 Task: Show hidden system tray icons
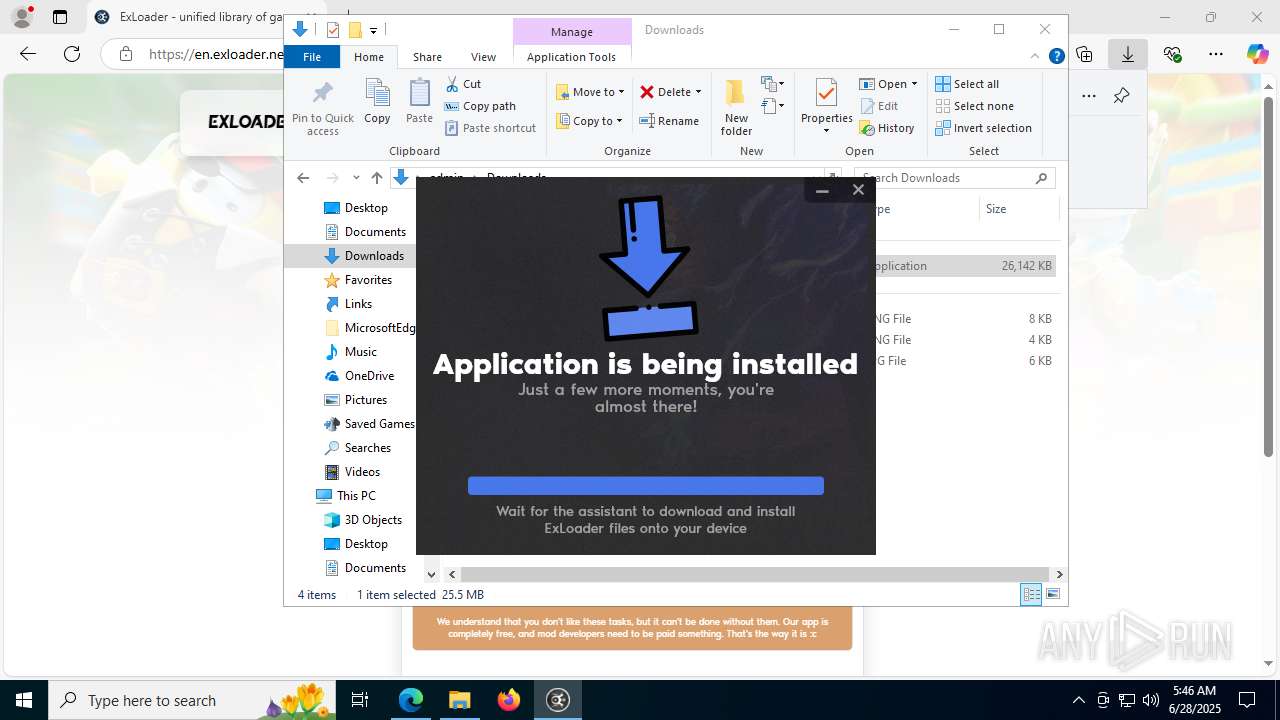point(1078,700)
